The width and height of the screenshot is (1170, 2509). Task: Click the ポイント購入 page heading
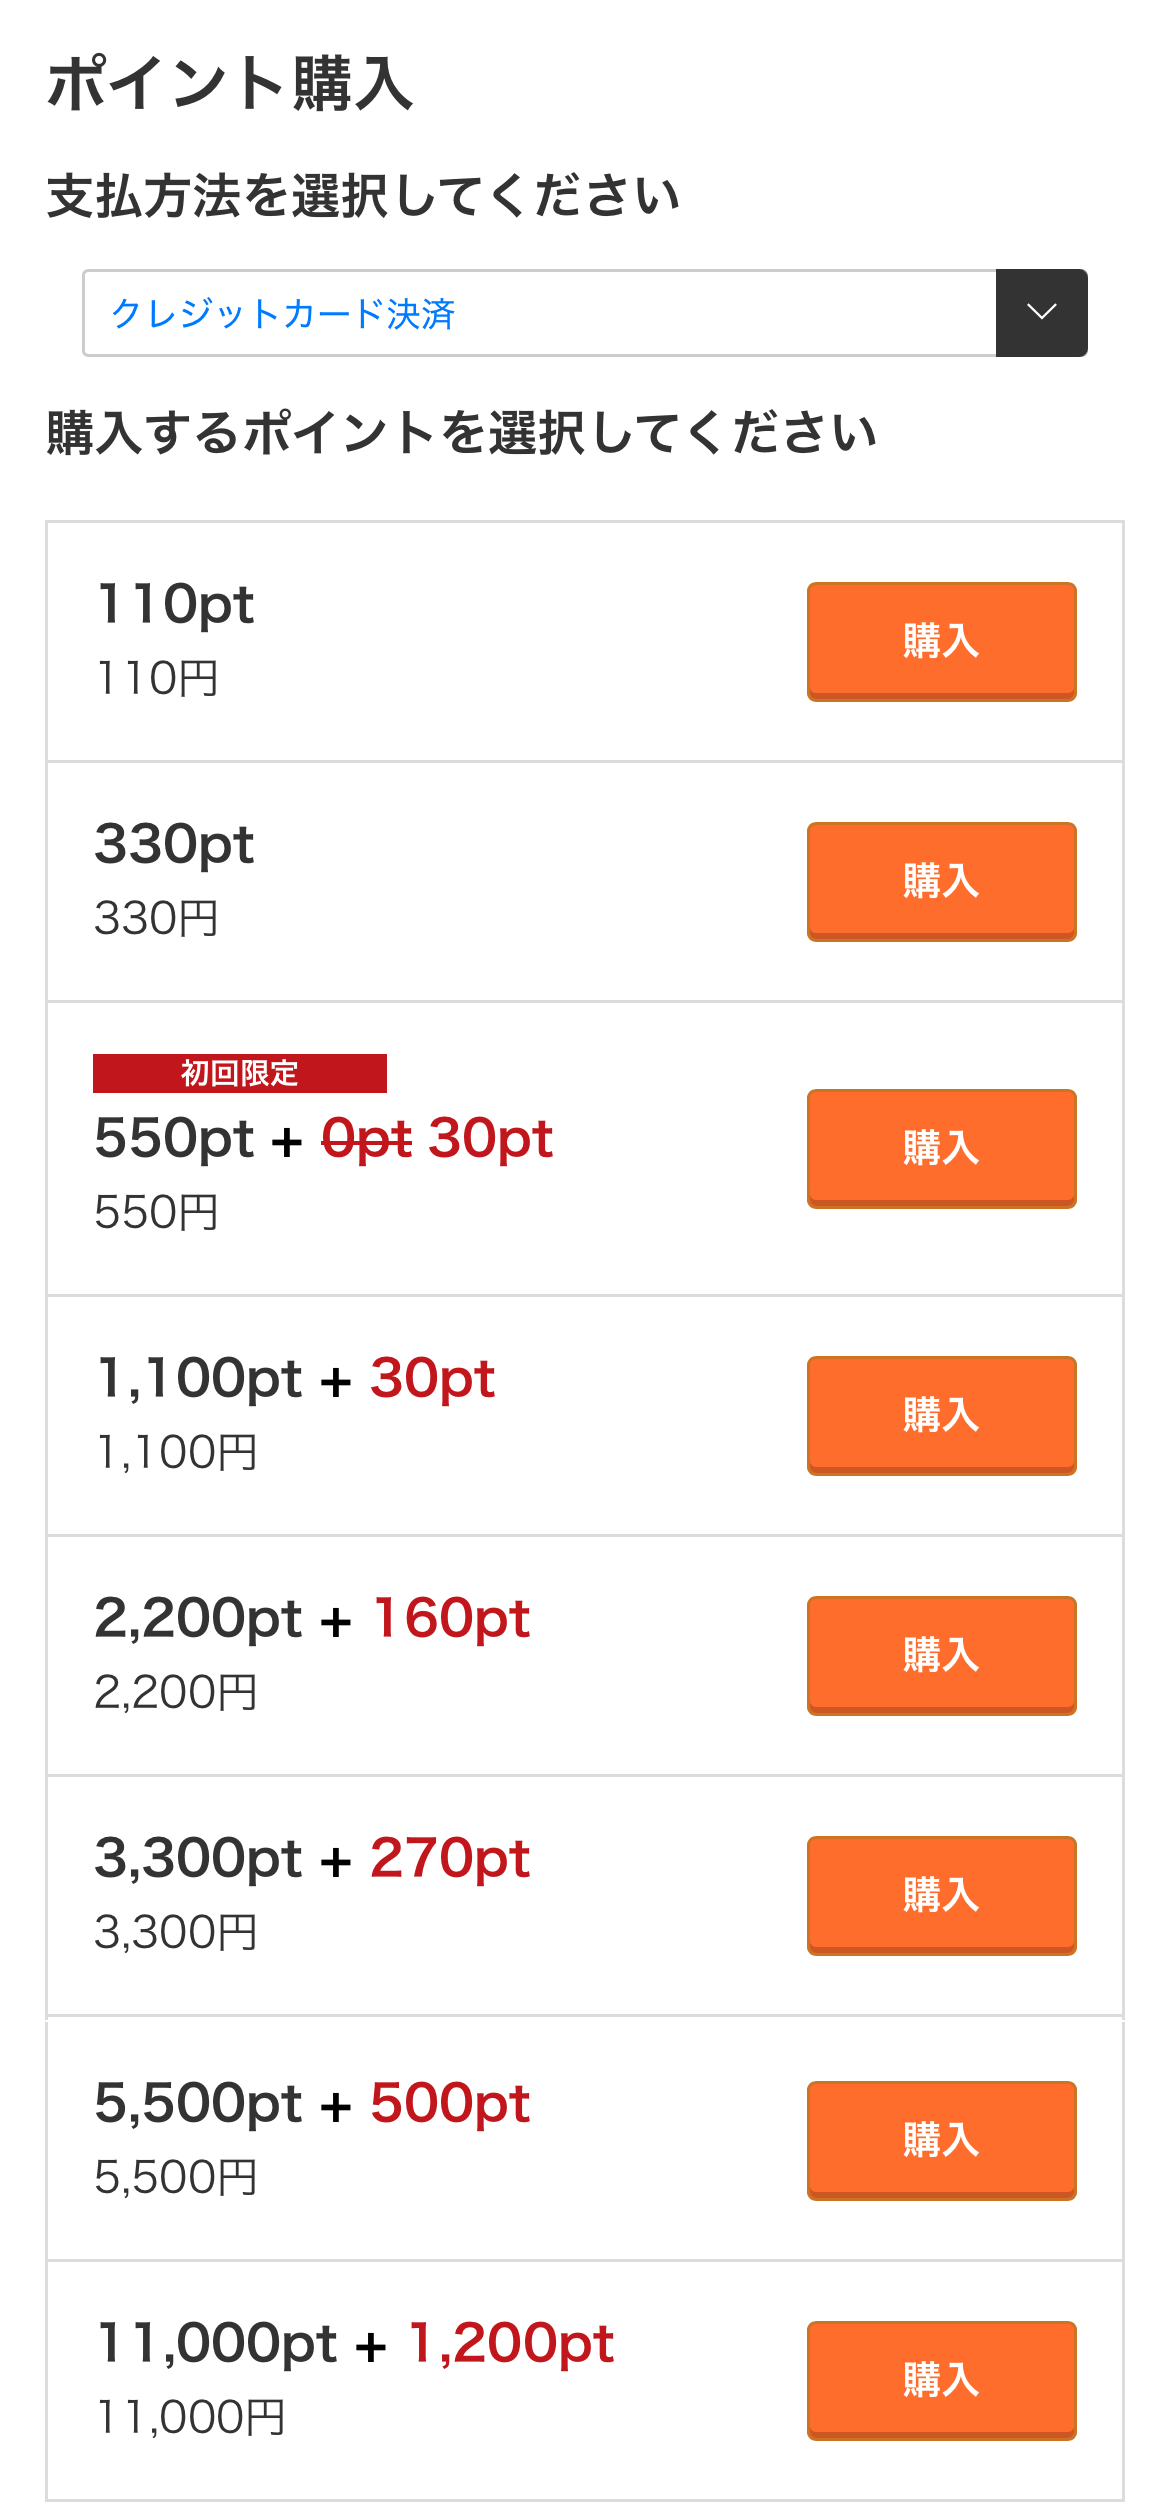pyautogui.click(x=230, y=83)
